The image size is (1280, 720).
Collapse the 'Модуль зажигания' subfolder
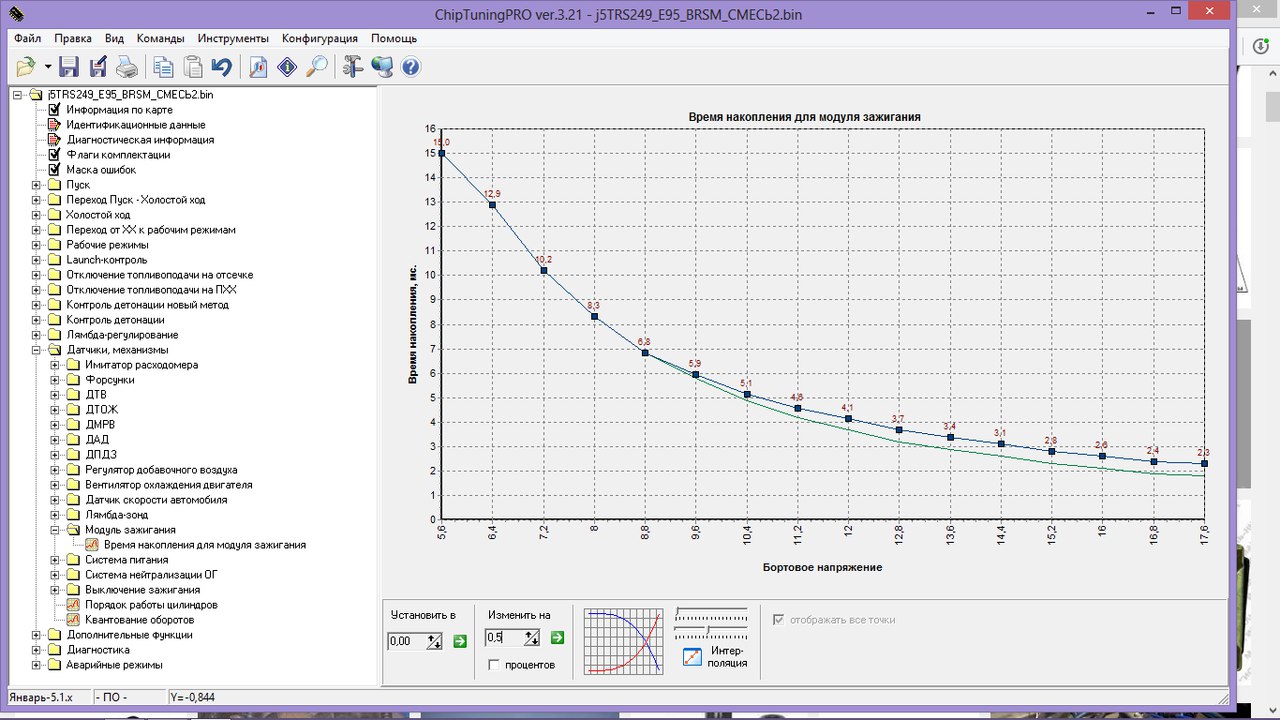(56, 530)
